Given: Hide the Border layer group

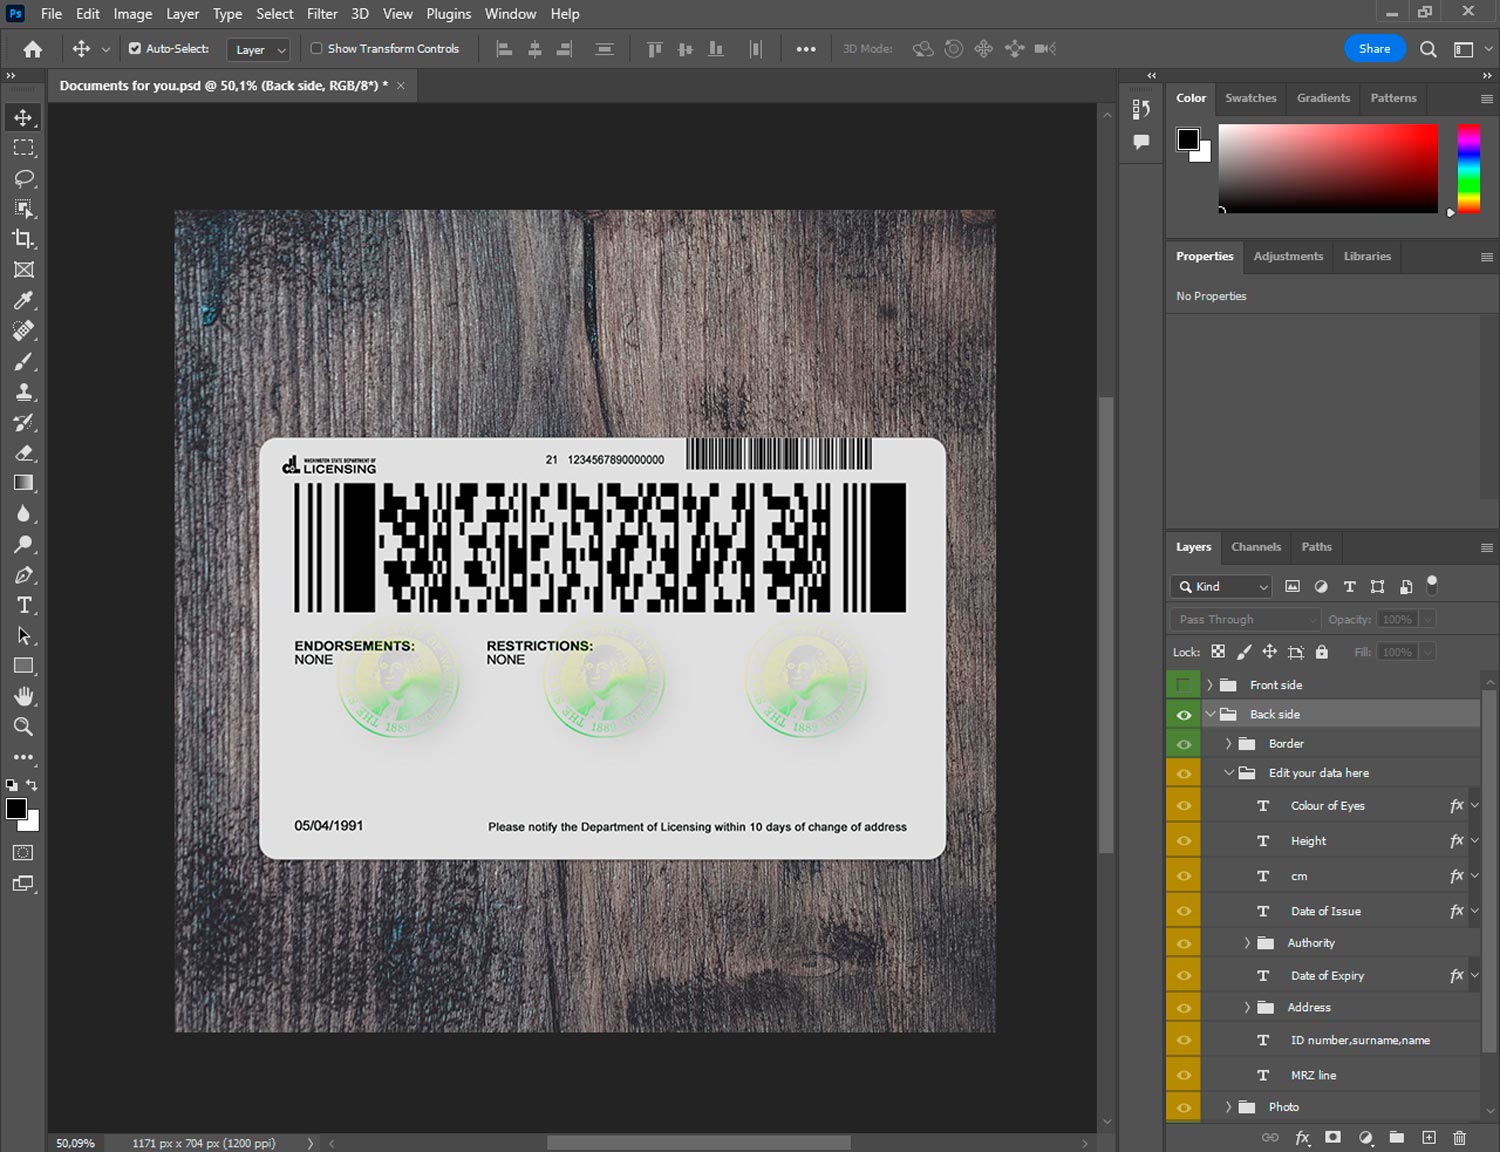Looking at the screenshot, I should [x=1183, y=744].
